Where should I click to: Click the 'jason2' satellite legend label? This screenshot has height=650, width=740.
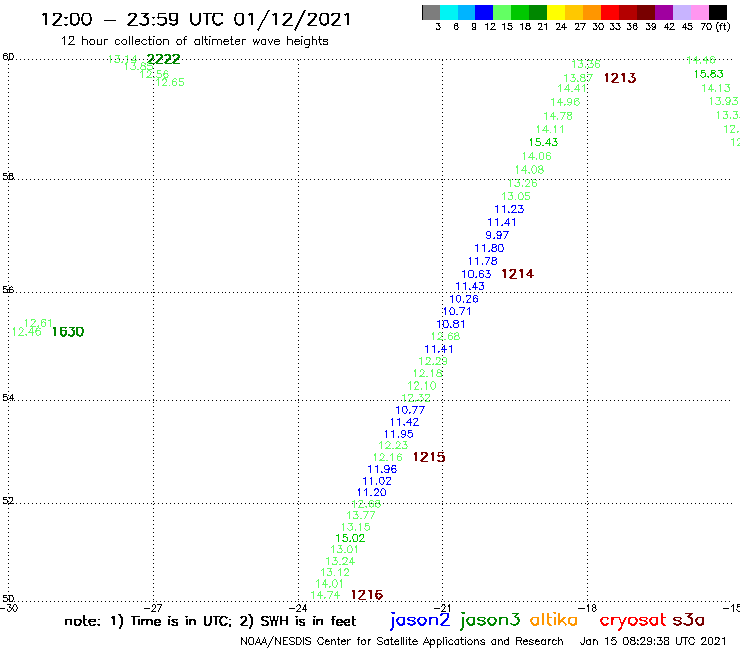click(420, 620)
